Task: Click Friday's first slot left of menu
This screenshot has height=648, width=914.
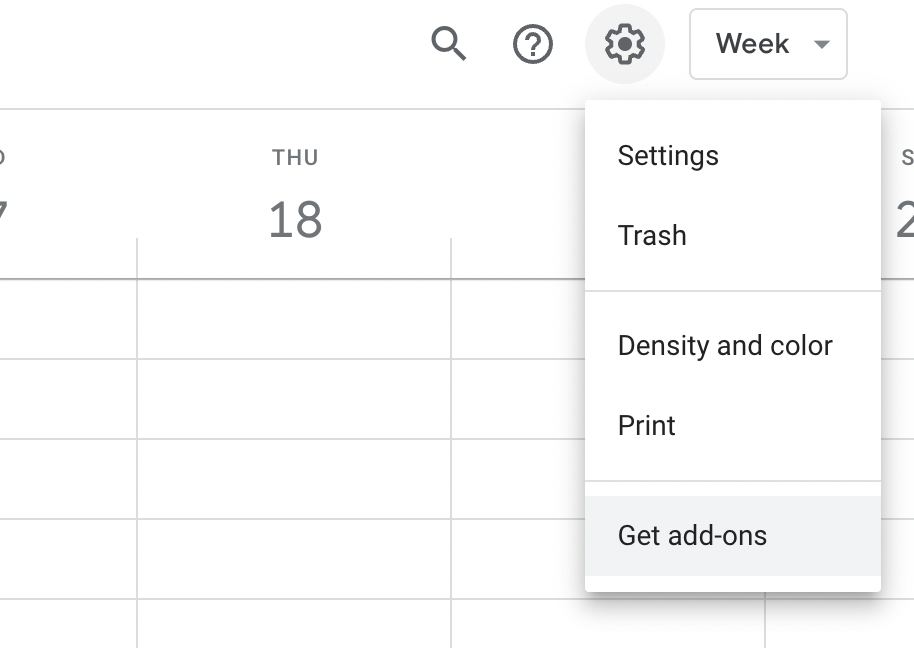Action: pyautogui.click(x=517, y=319)
